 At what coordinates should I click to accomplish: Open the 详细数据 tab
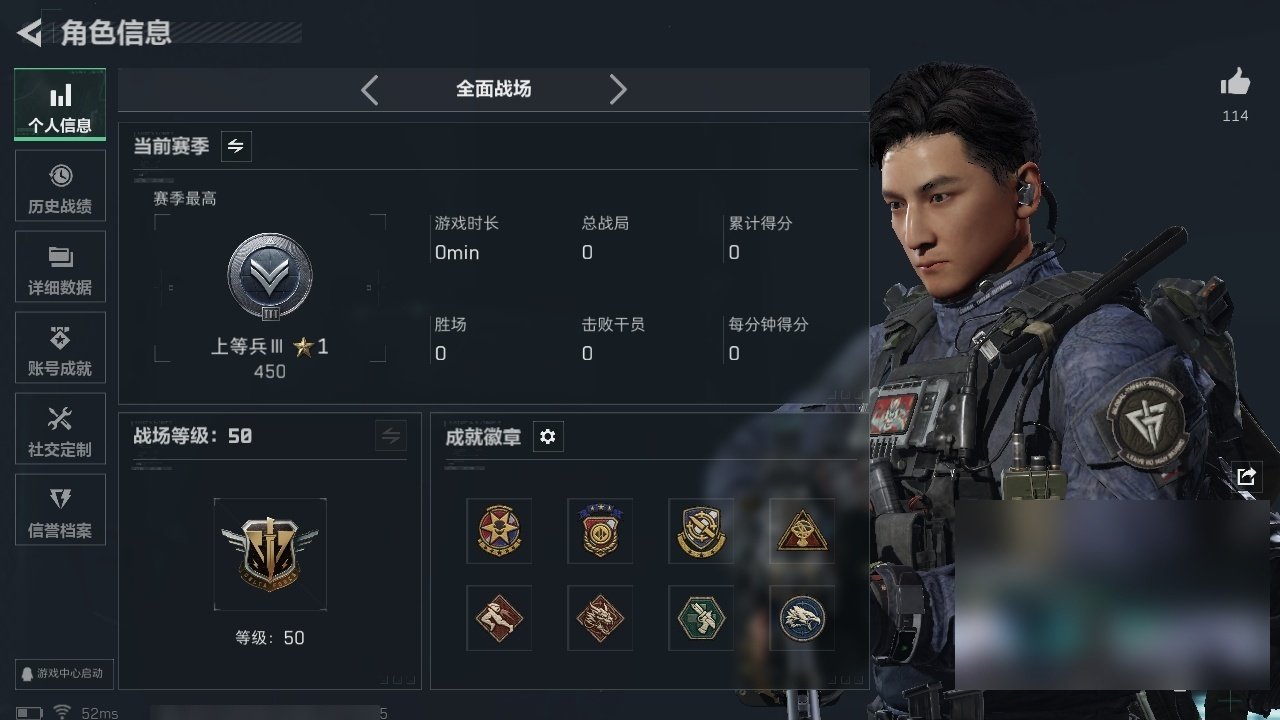[x=60, y=267]
